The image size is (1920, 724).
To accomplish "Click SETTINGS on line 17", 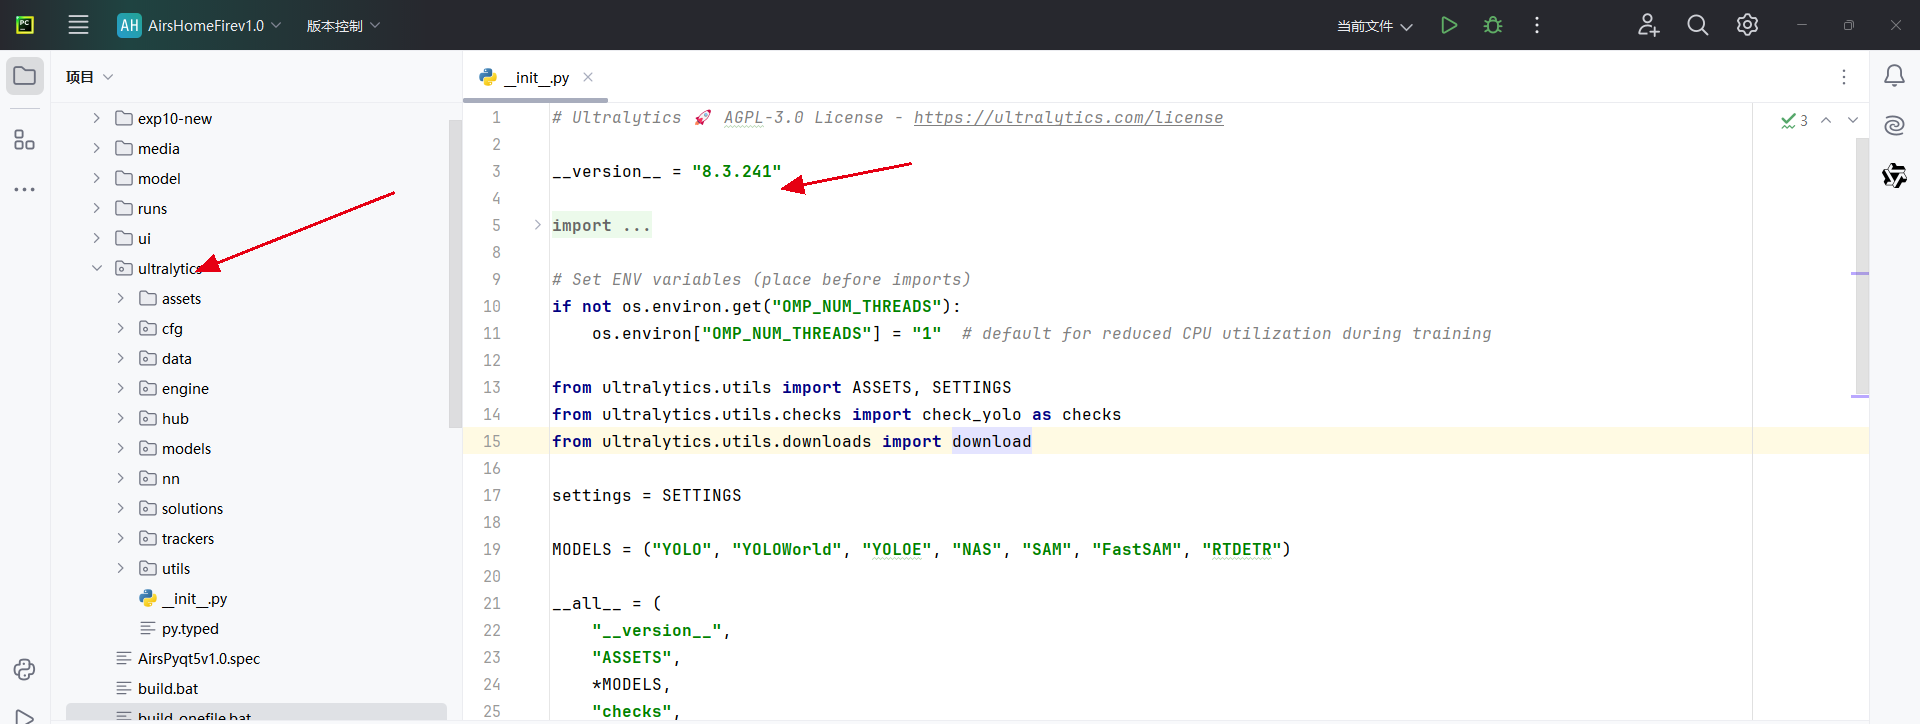I will [x=702, y=495].
